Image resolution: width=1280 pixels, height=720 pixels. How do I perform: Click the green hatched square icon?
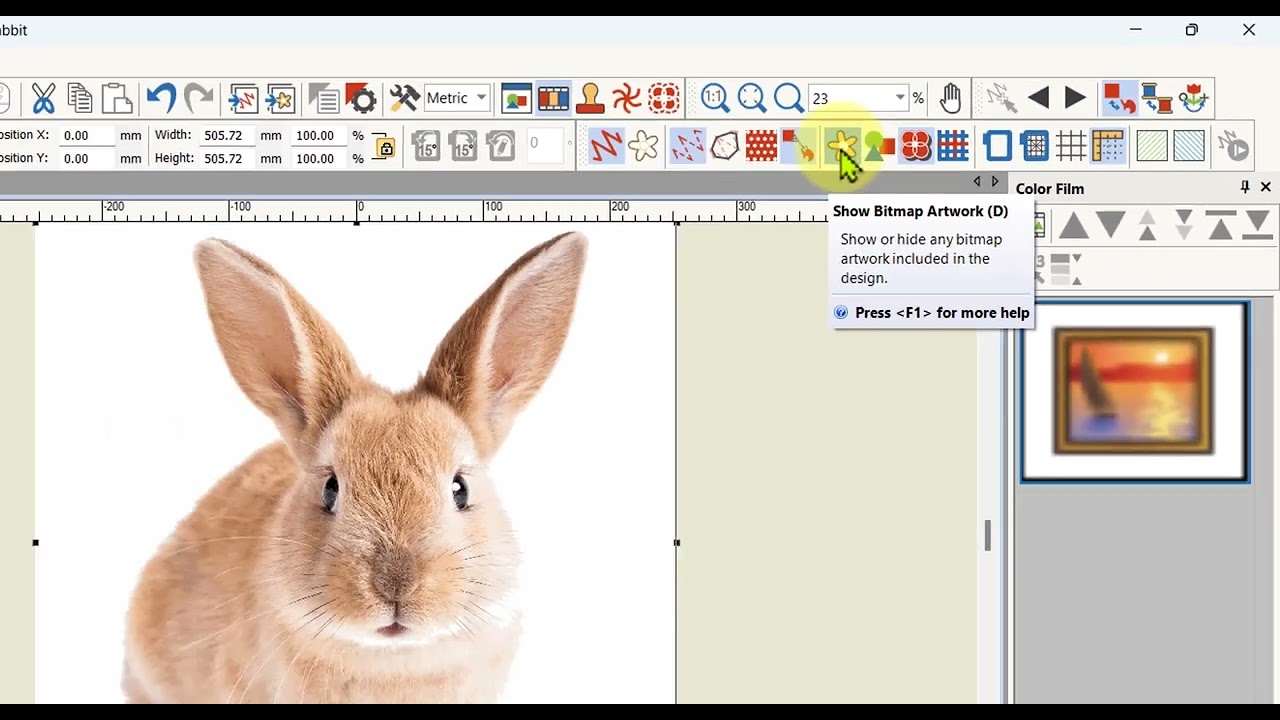tap(1152, 146)
